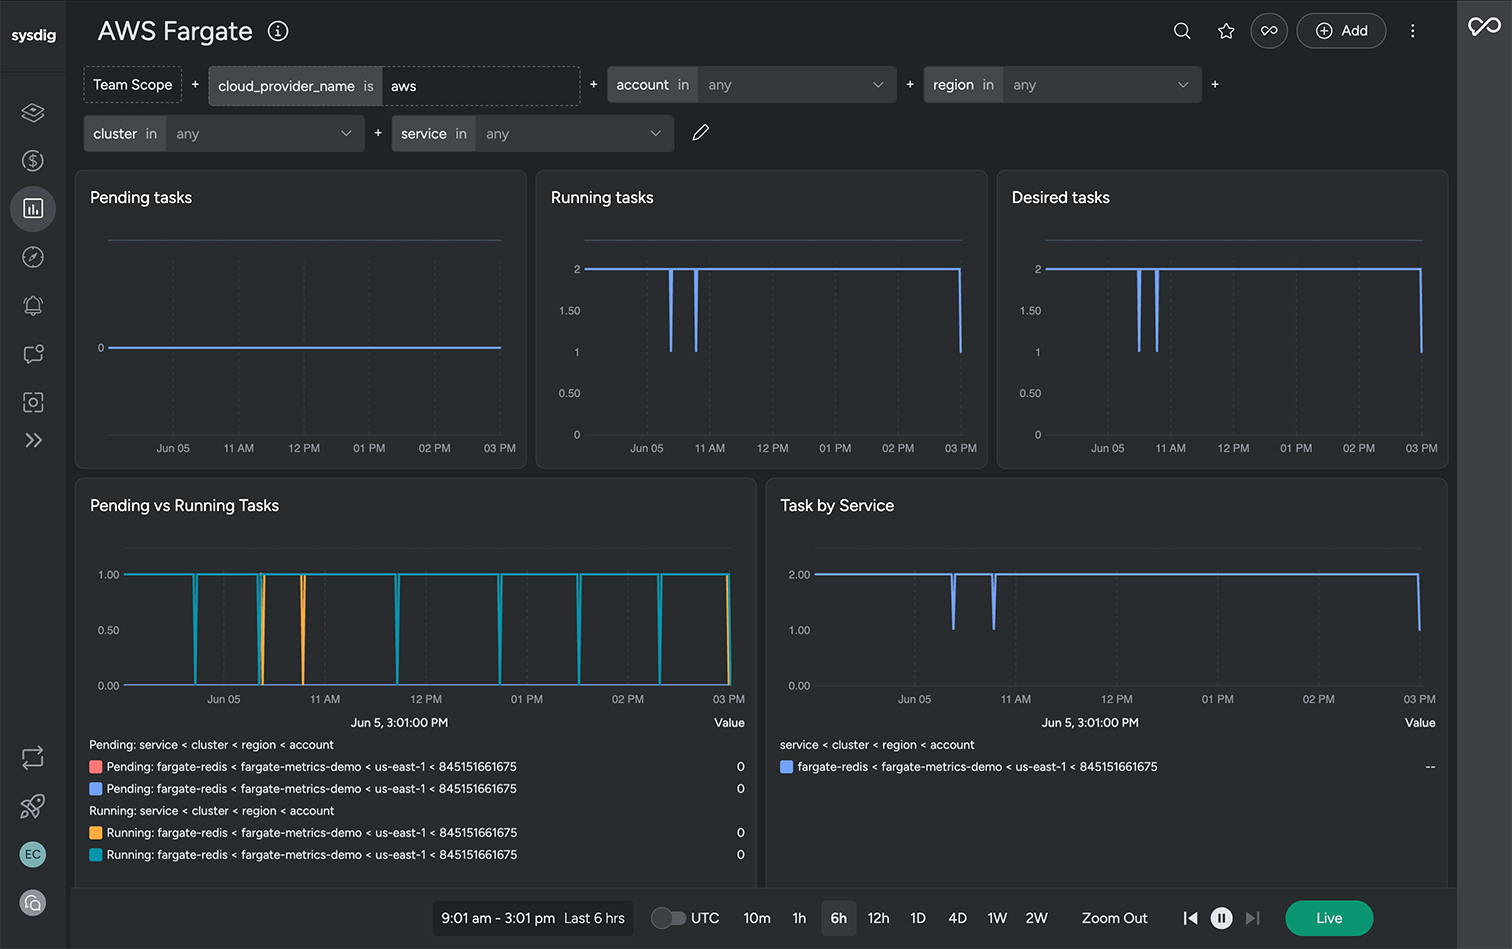Click plus after account filter
Viewport: 1512px width, 949px height.
910,85
